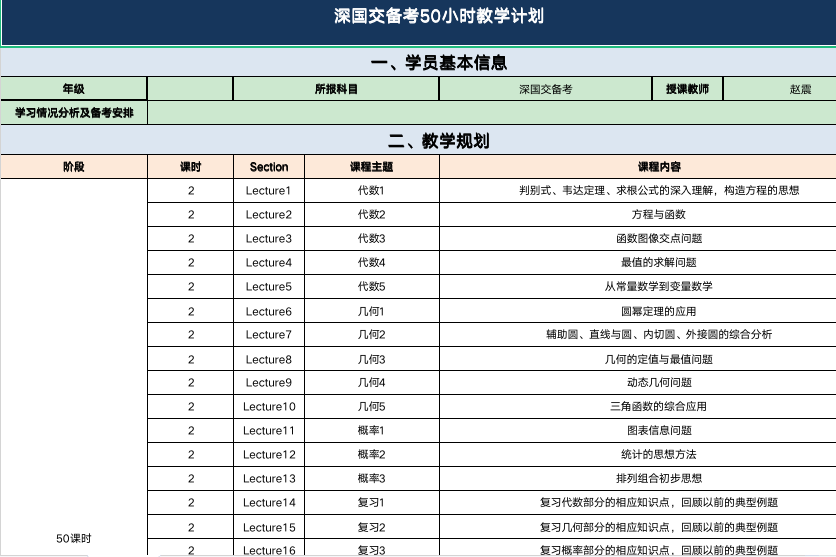The width and height of the screenshot is (836, 557).
Task: Click the content cell 图表信息问题
Action: [638, 430]
